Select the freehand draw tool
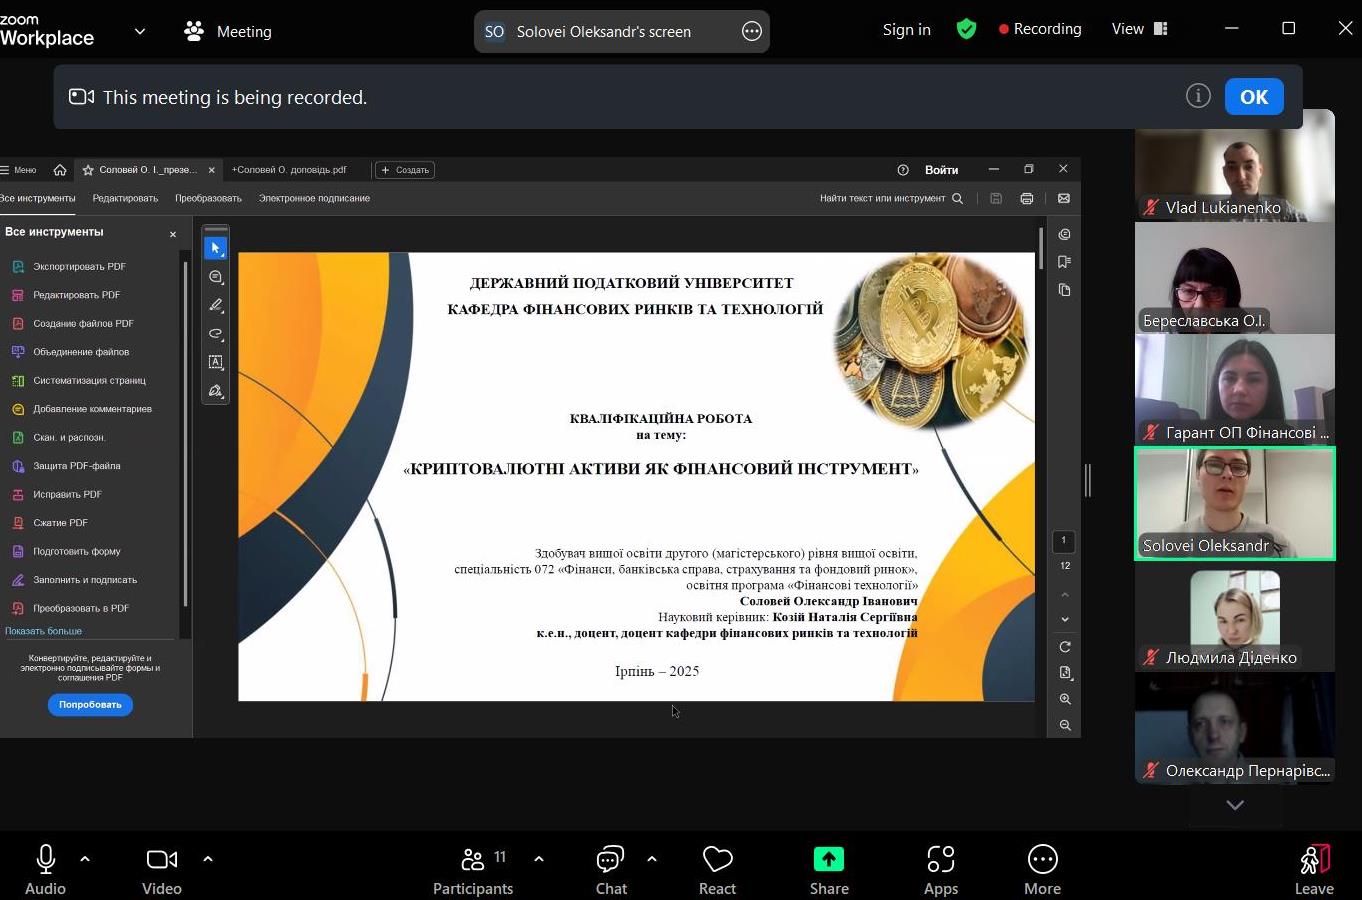Viewport: 1362px width, 900px height. (216, 334)
